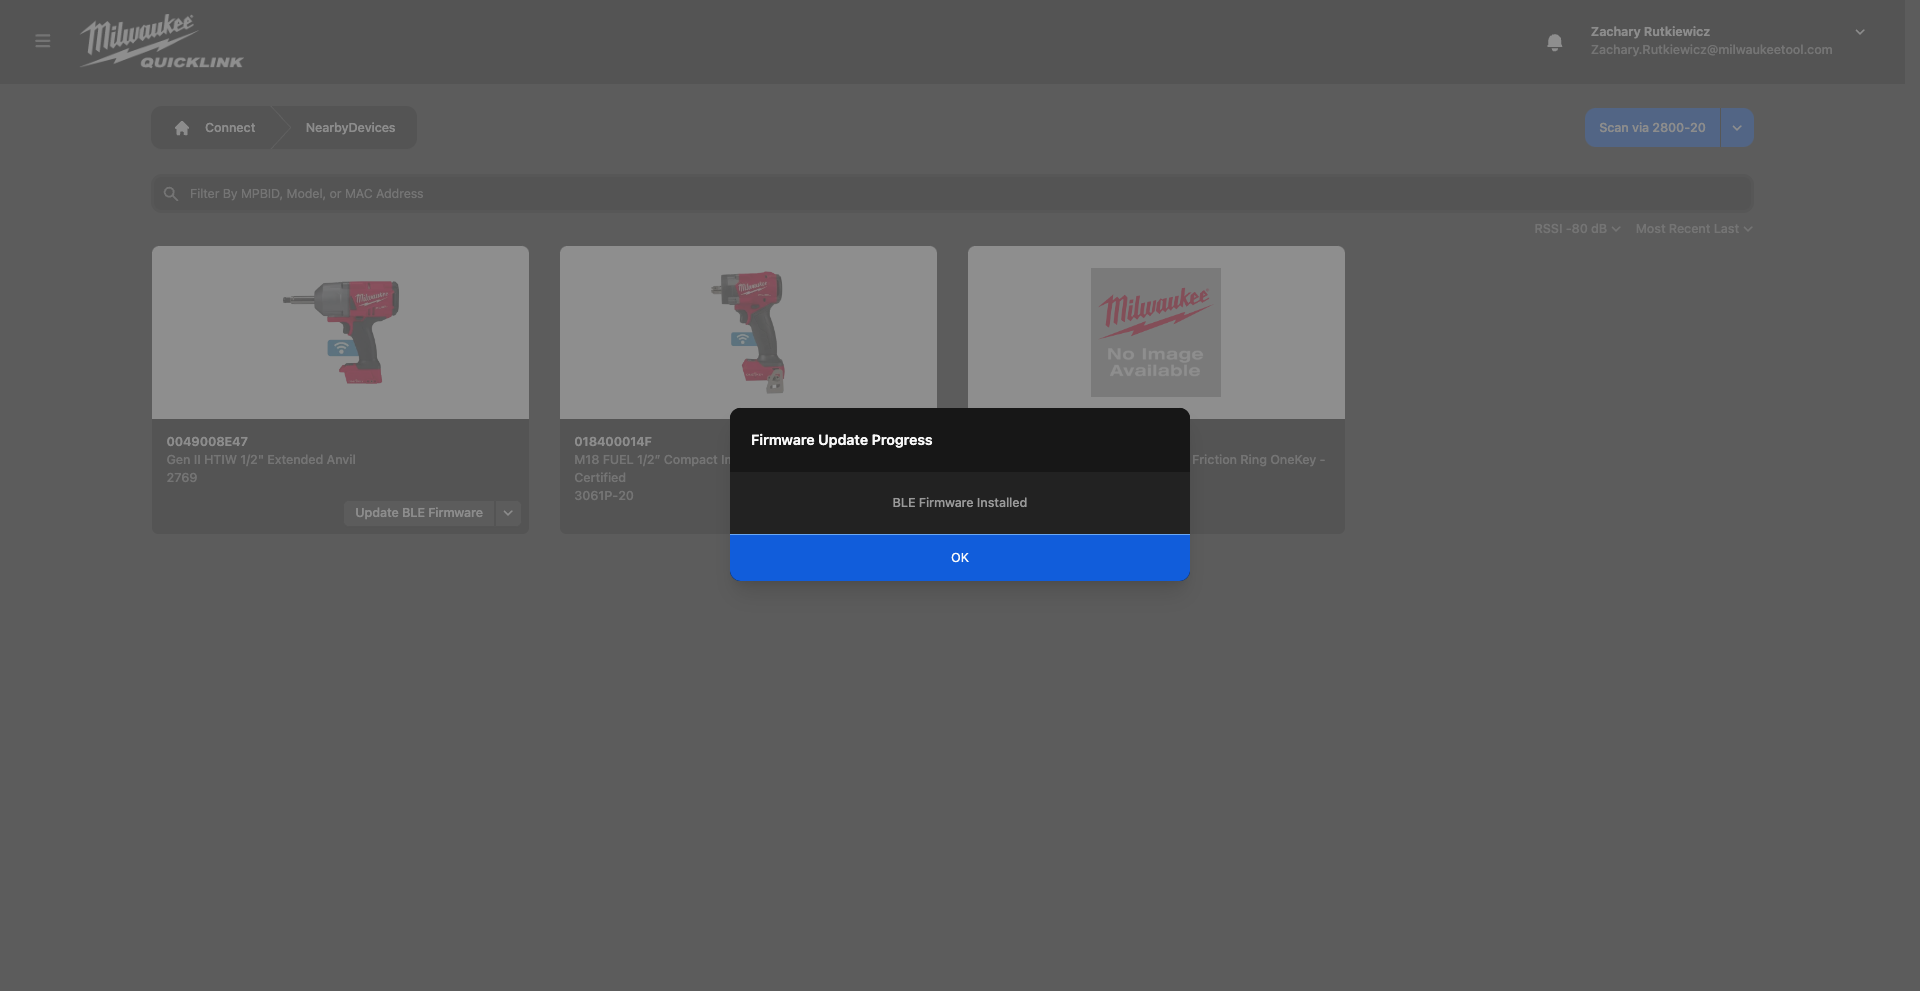The height and width of the screenshot is (991, 1920).
Task: Click Update BLE Firmware button
Action: [419, 513]
